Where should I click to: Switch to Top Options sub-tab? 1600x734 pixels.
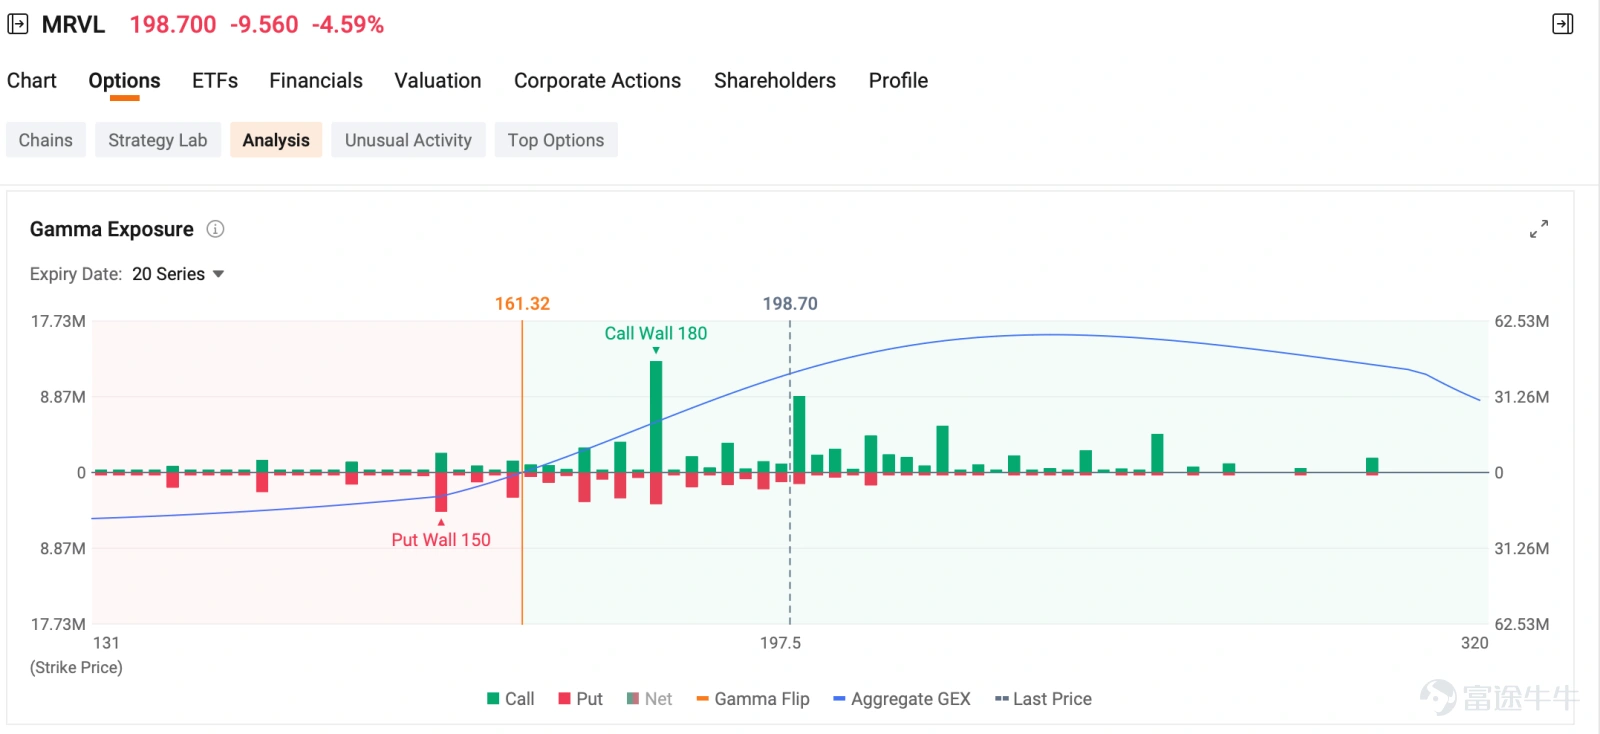[x=556, y=140]
